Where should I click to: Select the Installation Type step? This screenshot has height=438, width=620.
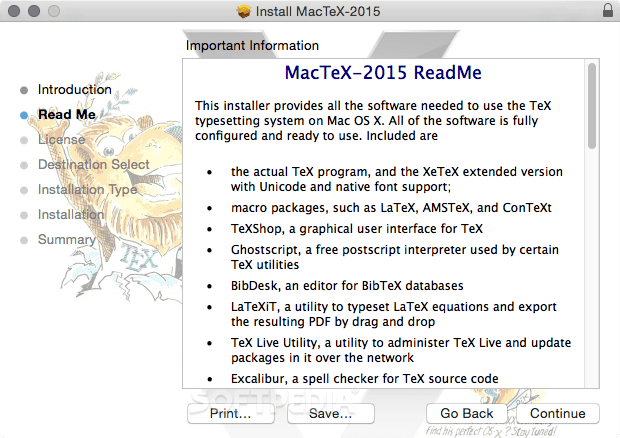click(87, 189)
